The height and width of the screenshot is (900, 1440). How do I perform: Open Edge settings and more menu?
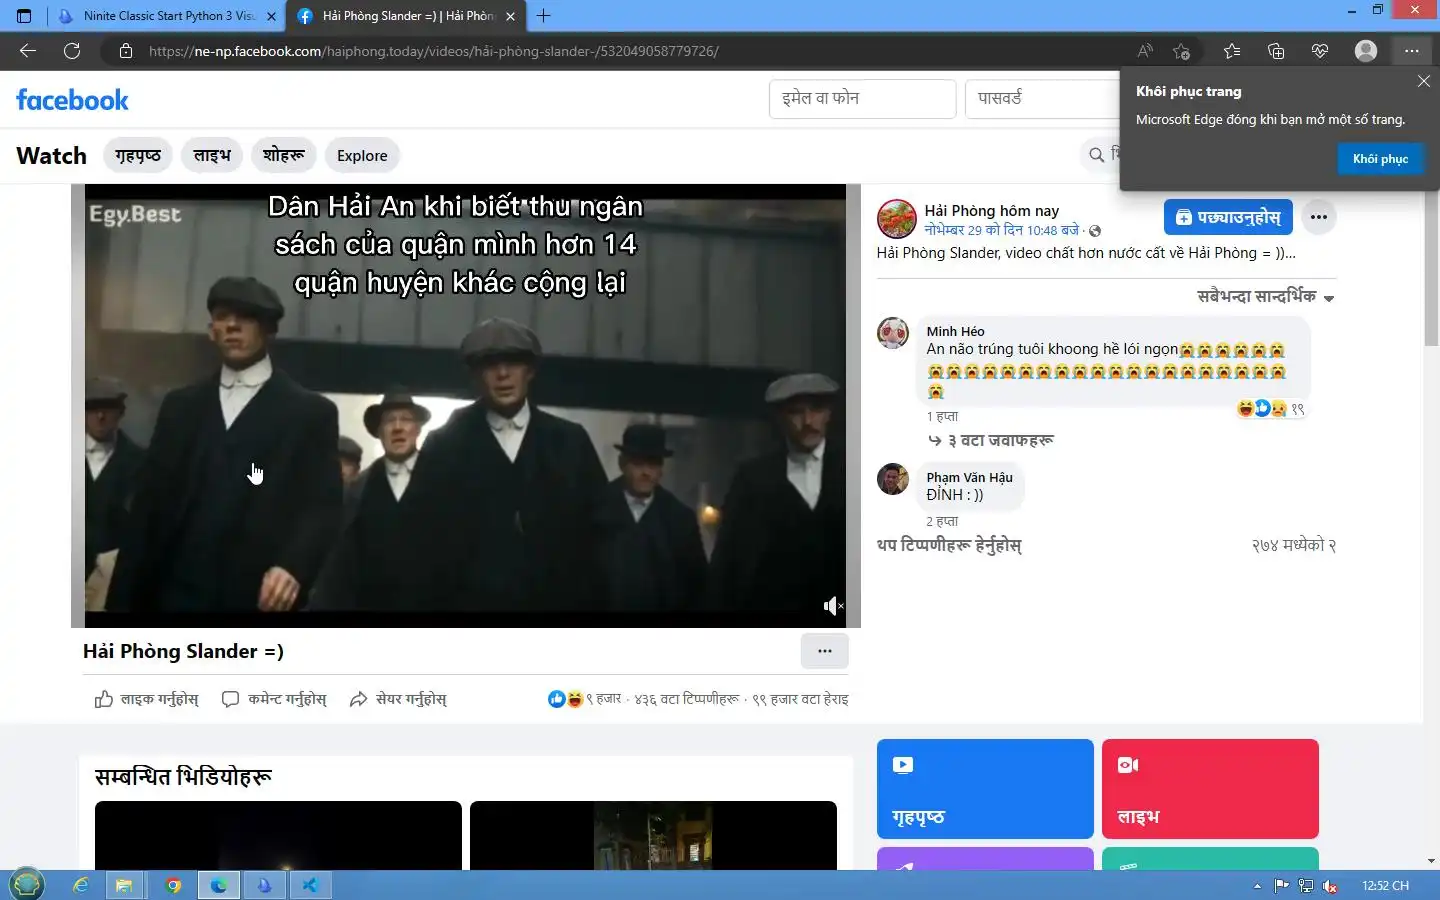point(1411,51)
